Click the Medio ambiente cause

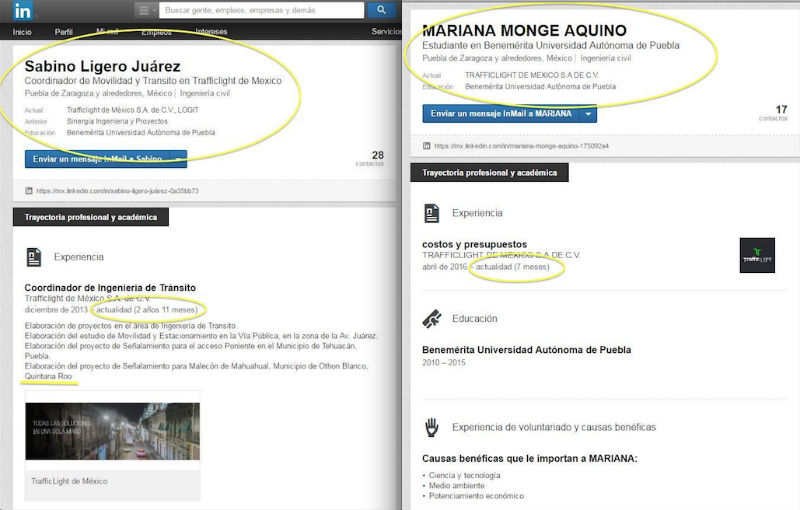pyautogui.click(x=457, y=486)
